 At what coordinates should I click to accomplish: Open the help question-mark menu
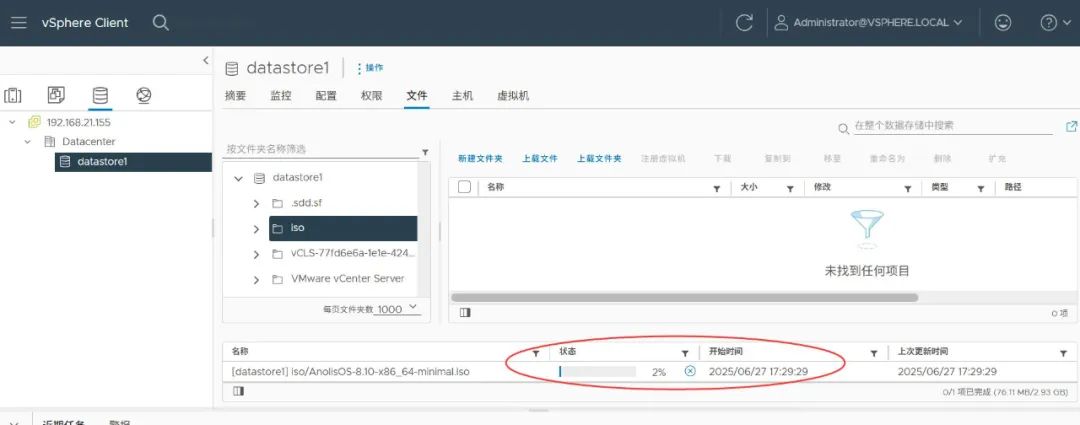pos(1053,23)
